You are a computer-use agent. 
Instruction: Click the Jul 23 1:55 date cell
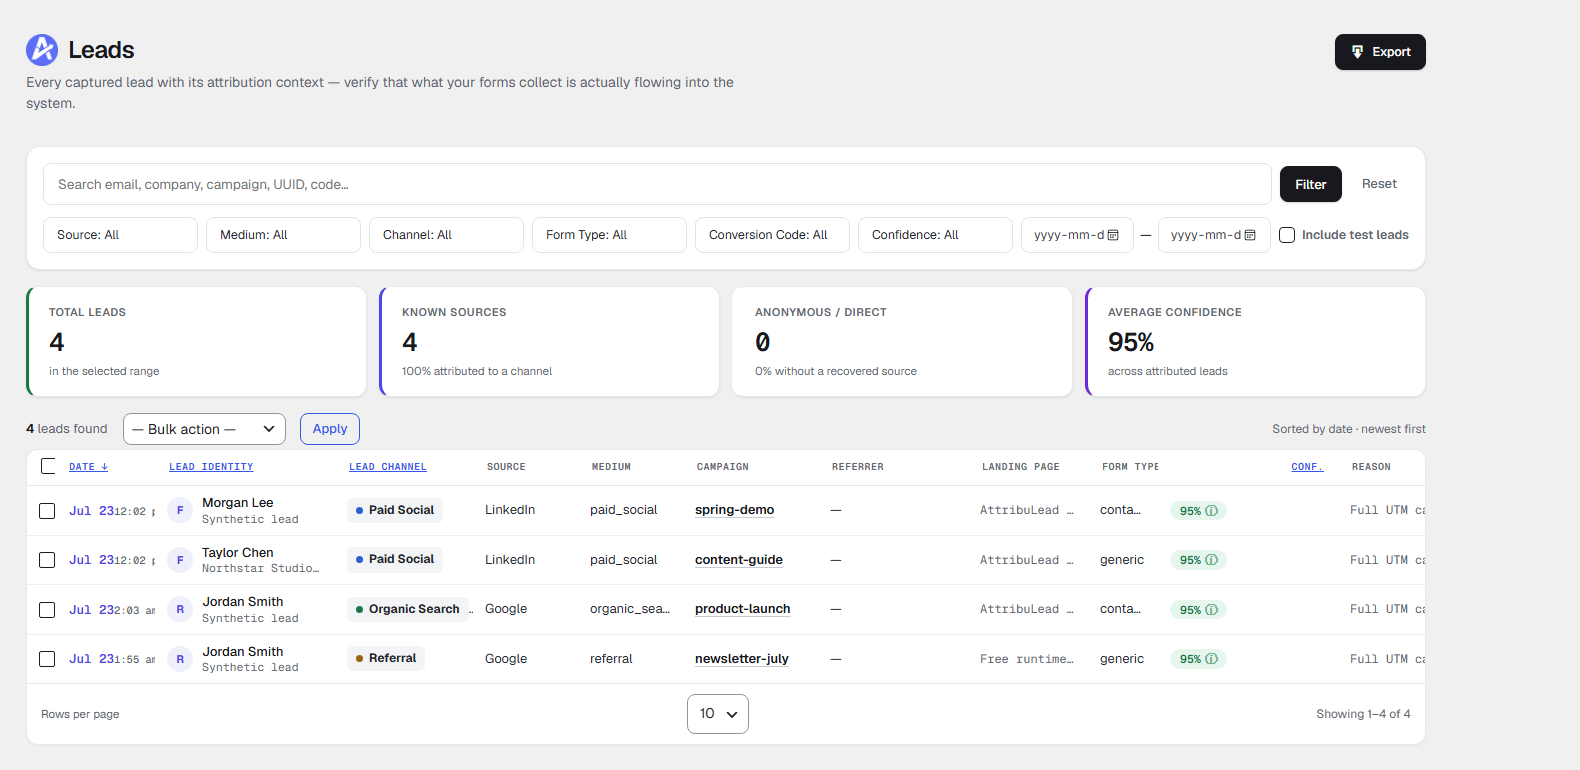coord(112,659)
